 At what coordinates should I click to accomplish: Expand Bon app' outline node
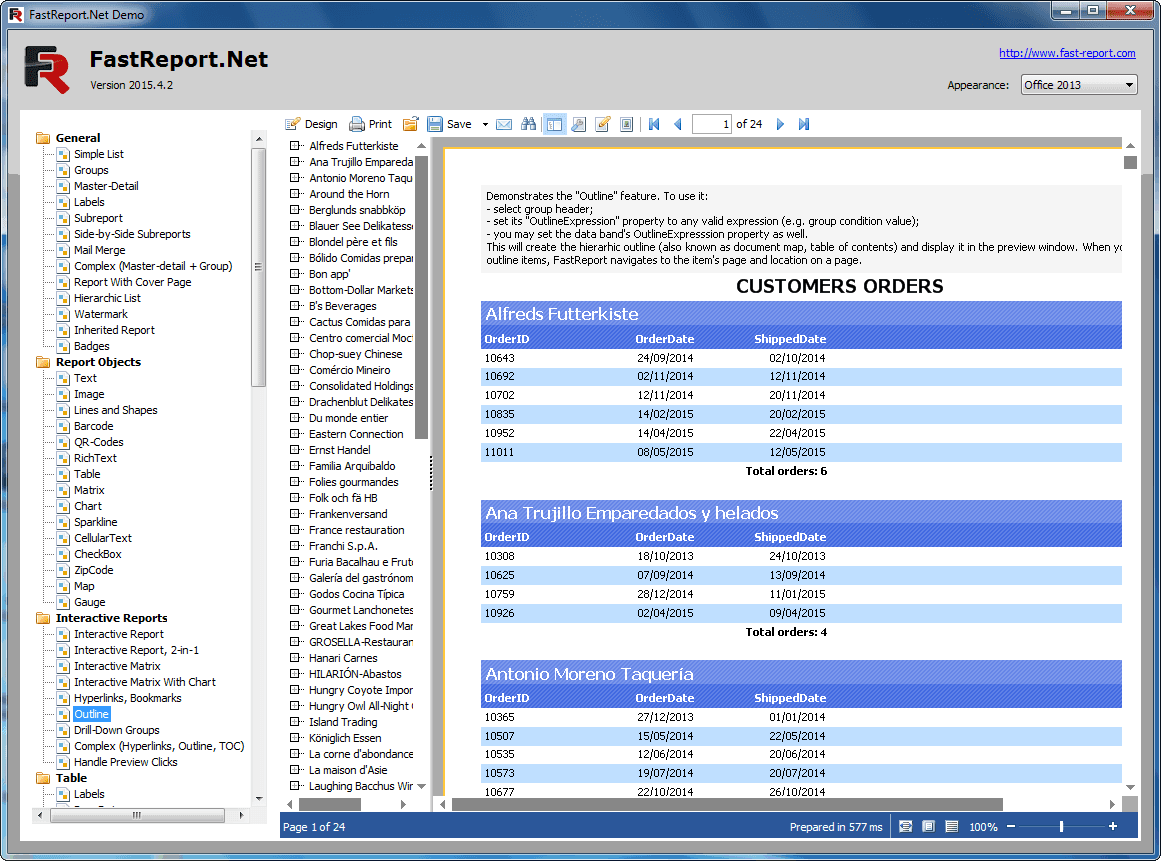(295, 274)
